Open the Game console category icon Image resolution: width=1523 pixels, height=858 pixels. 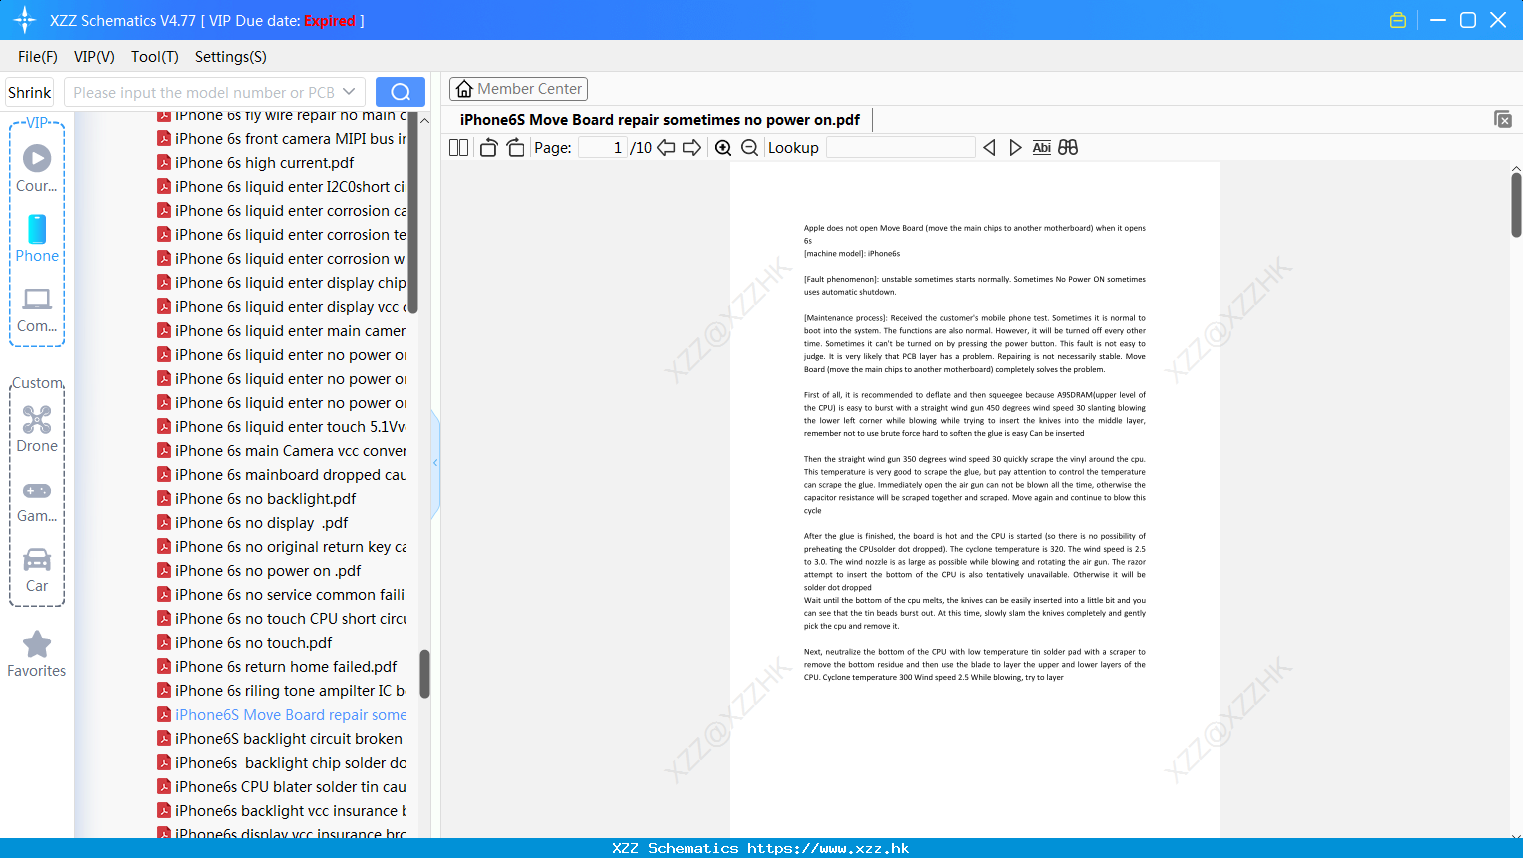click(37, 500)
